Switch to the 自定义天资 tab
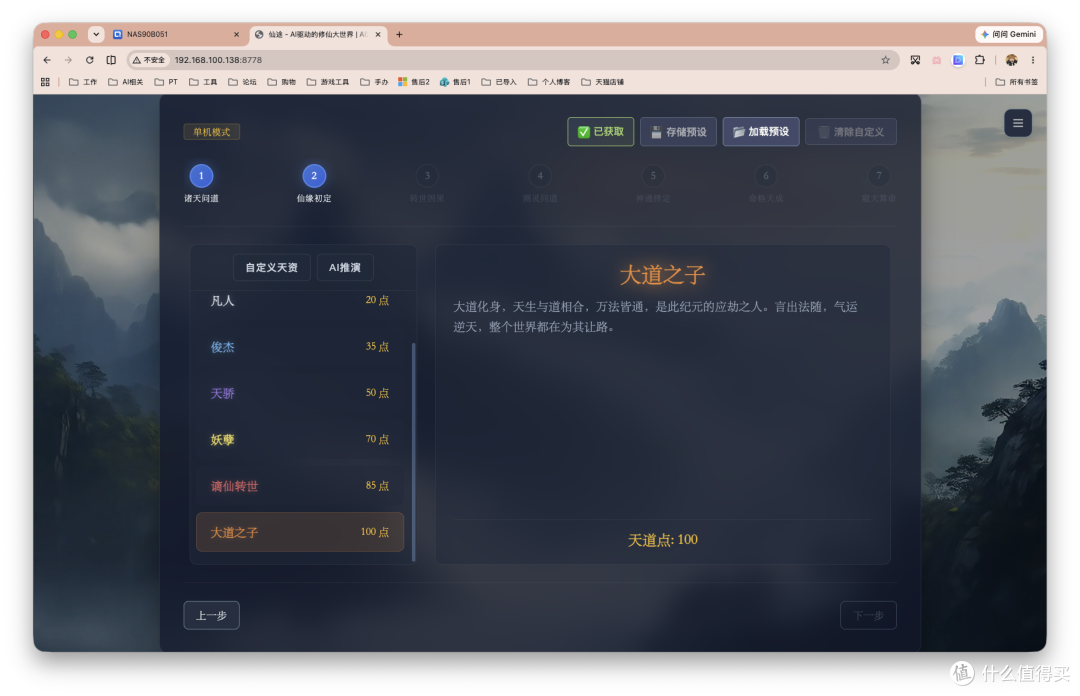 click(x=271, y=267)
